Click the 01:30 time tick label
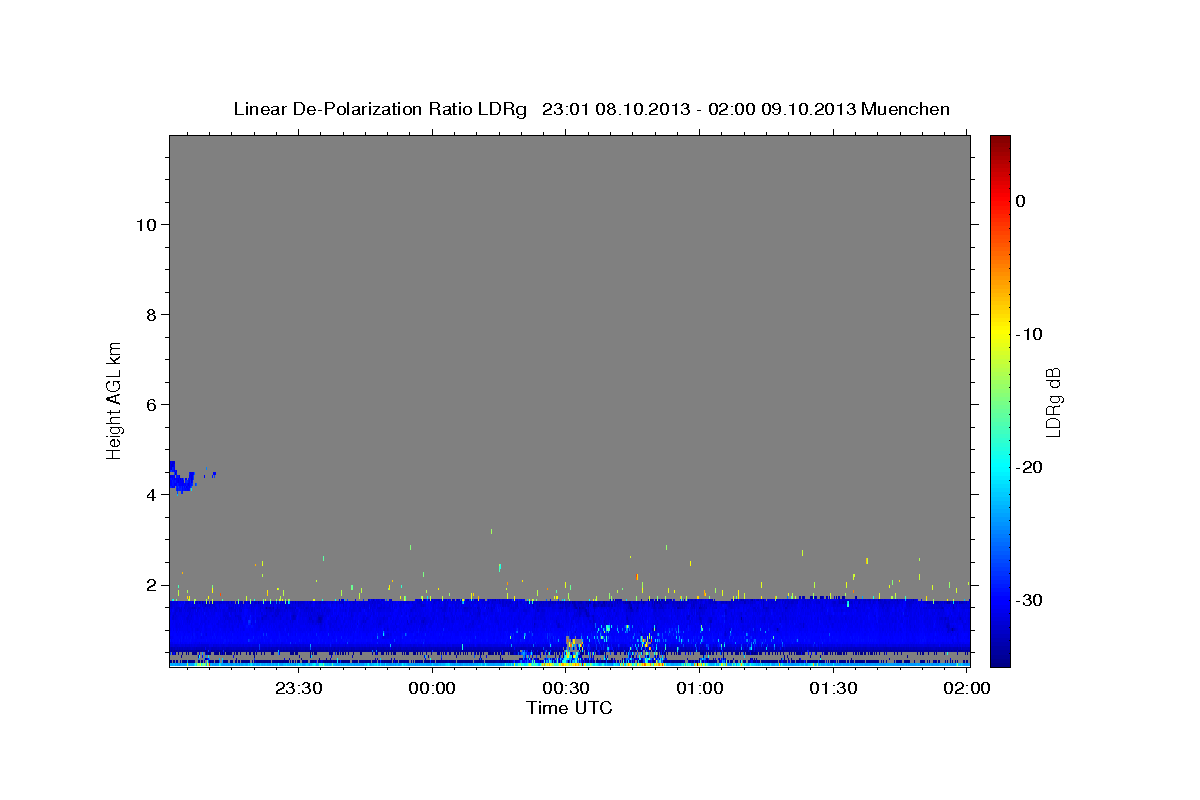The height and width of the screenshot is (800, 1200). [x=833, y=688]
